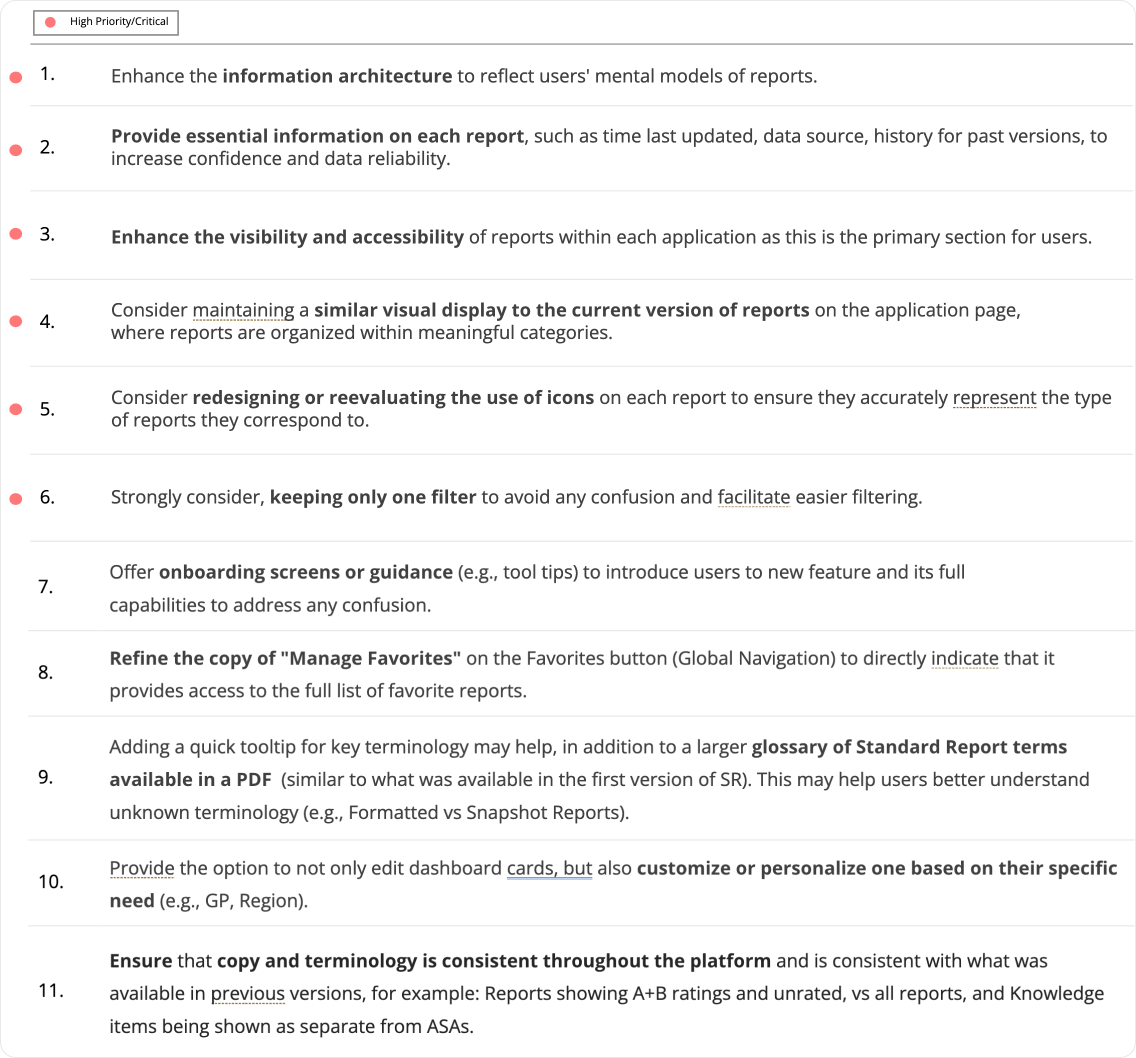
Task: Click the row number 9
Action: 46,777
